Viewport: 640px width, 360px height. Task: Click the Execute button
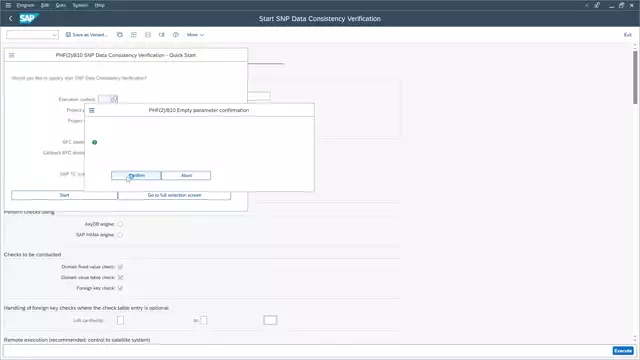[623, 351]
